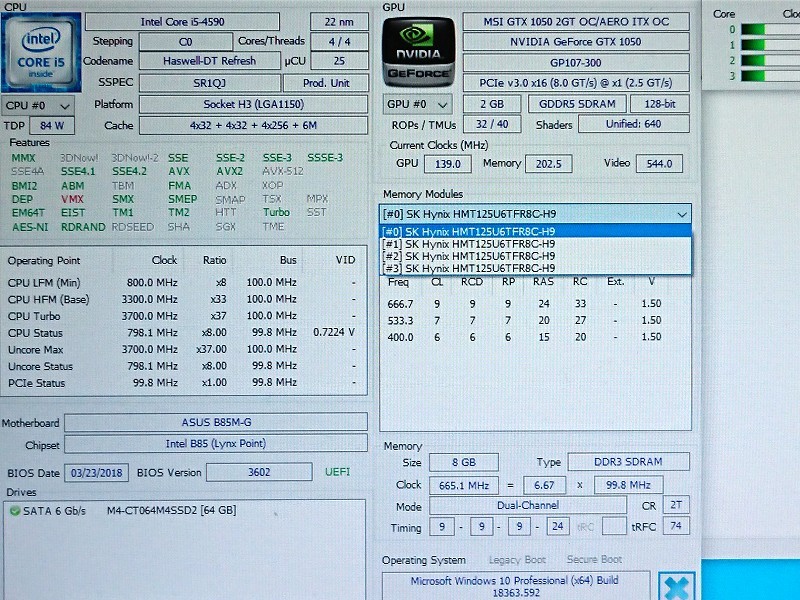
Task: Click the PCIe v3.0 x16 bus field
Action: (x=576, y=83)
